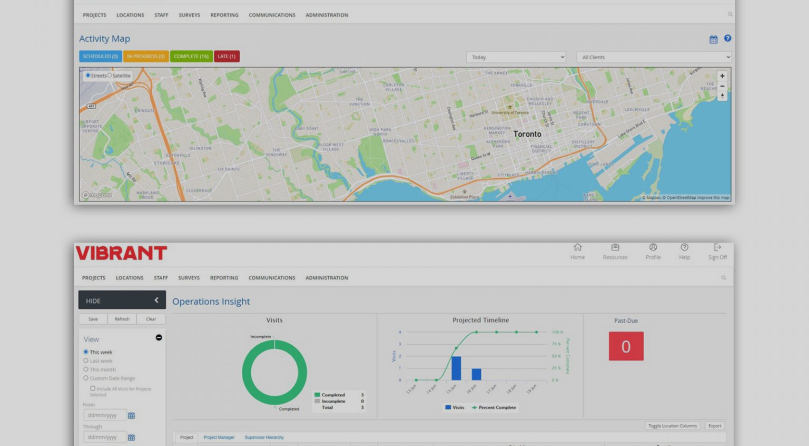
Task: Open the Activity Map help icon
Action: click(727, 38)
